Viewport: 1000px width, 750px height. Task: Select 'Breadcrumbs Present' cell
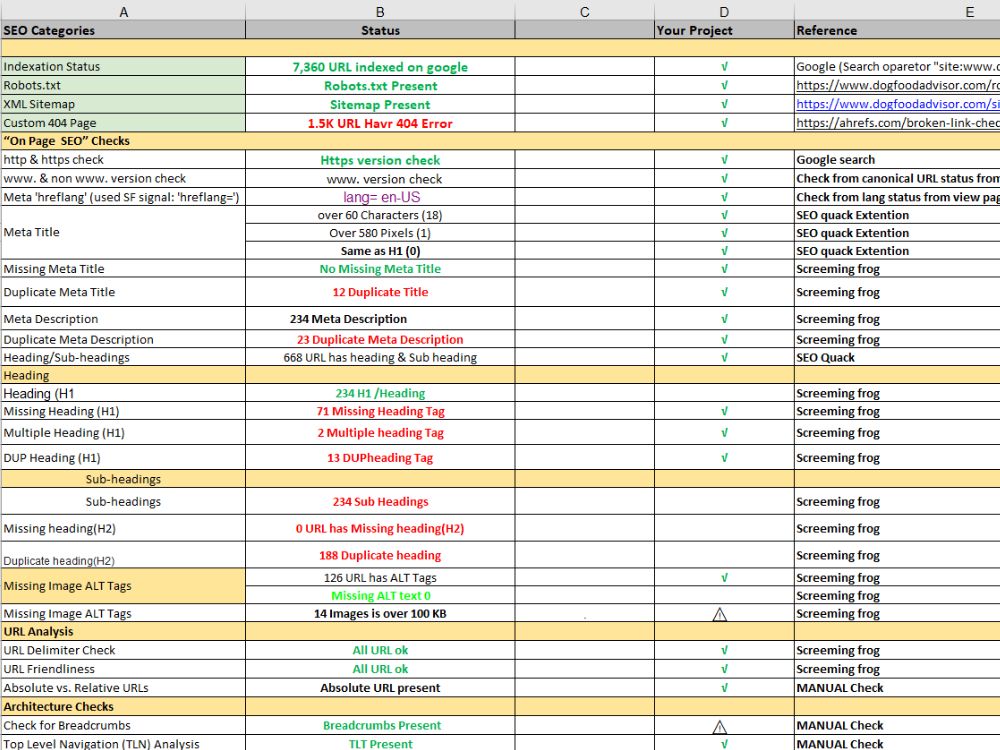click(380, 725)
